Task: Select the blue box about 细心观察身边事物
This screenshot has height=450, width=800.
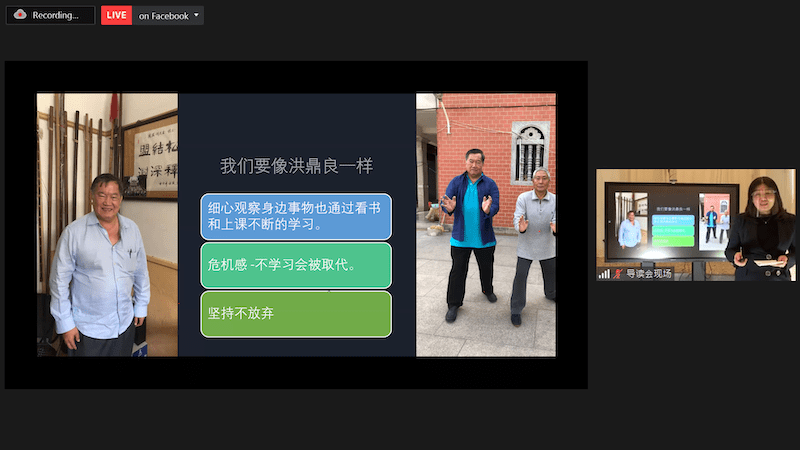Action: point(296,216)
